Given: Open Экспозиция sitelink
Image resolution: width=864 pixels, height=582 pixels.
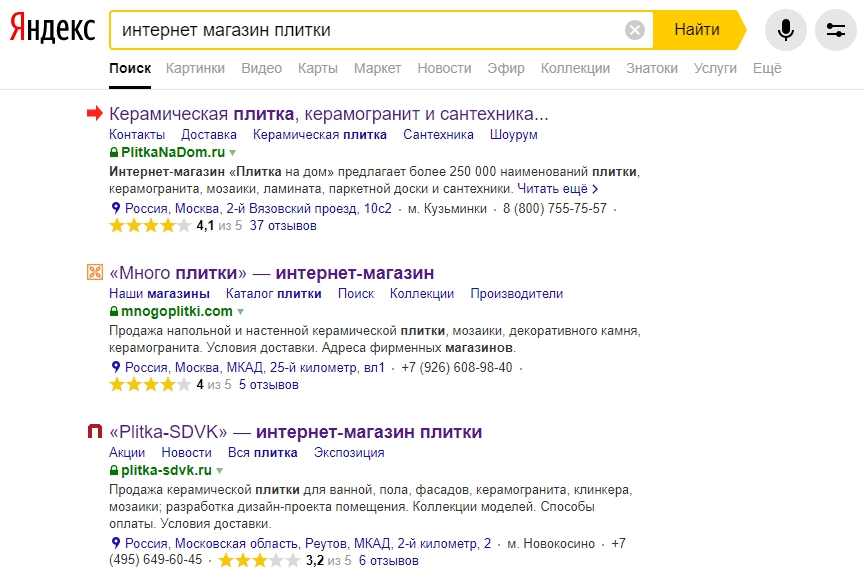Looking at the screenshot, I should pos(349,452).
